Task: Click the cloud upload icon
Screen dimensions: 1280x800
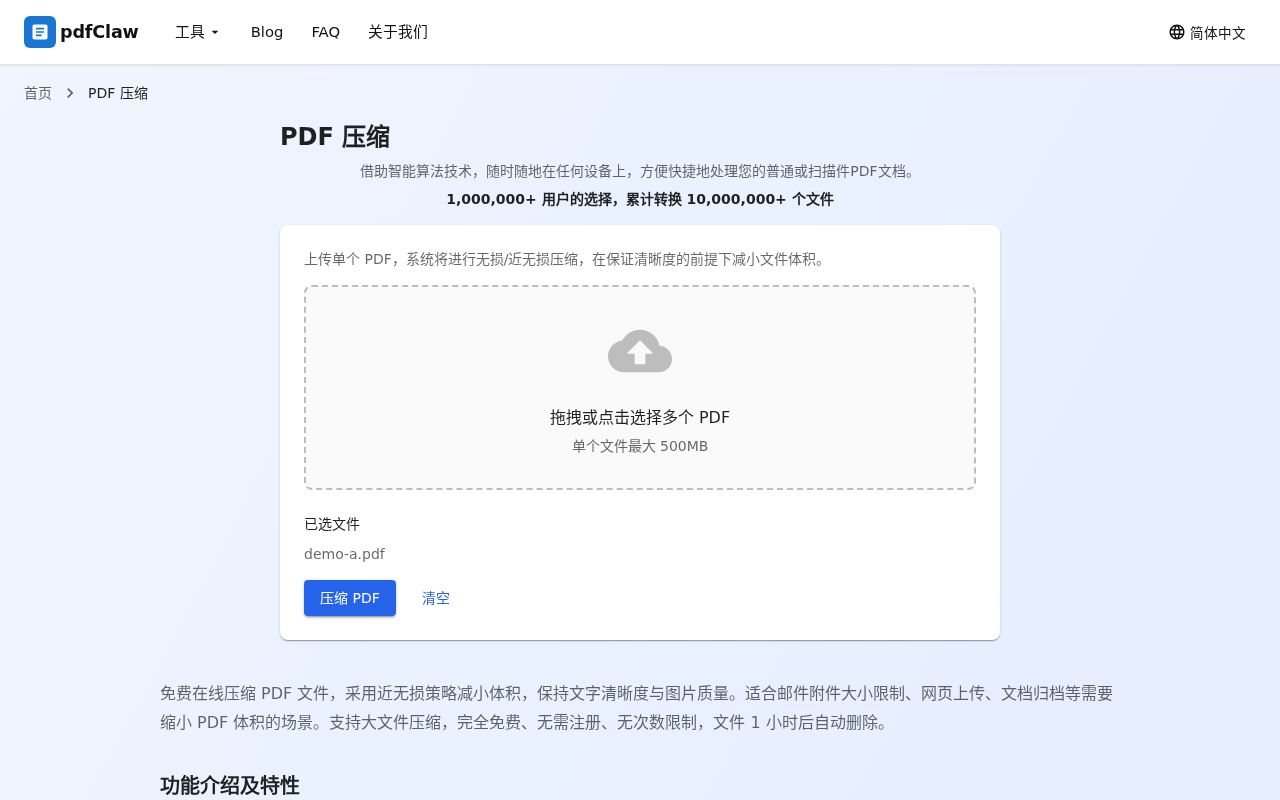Action: click(x=640, y=351)
